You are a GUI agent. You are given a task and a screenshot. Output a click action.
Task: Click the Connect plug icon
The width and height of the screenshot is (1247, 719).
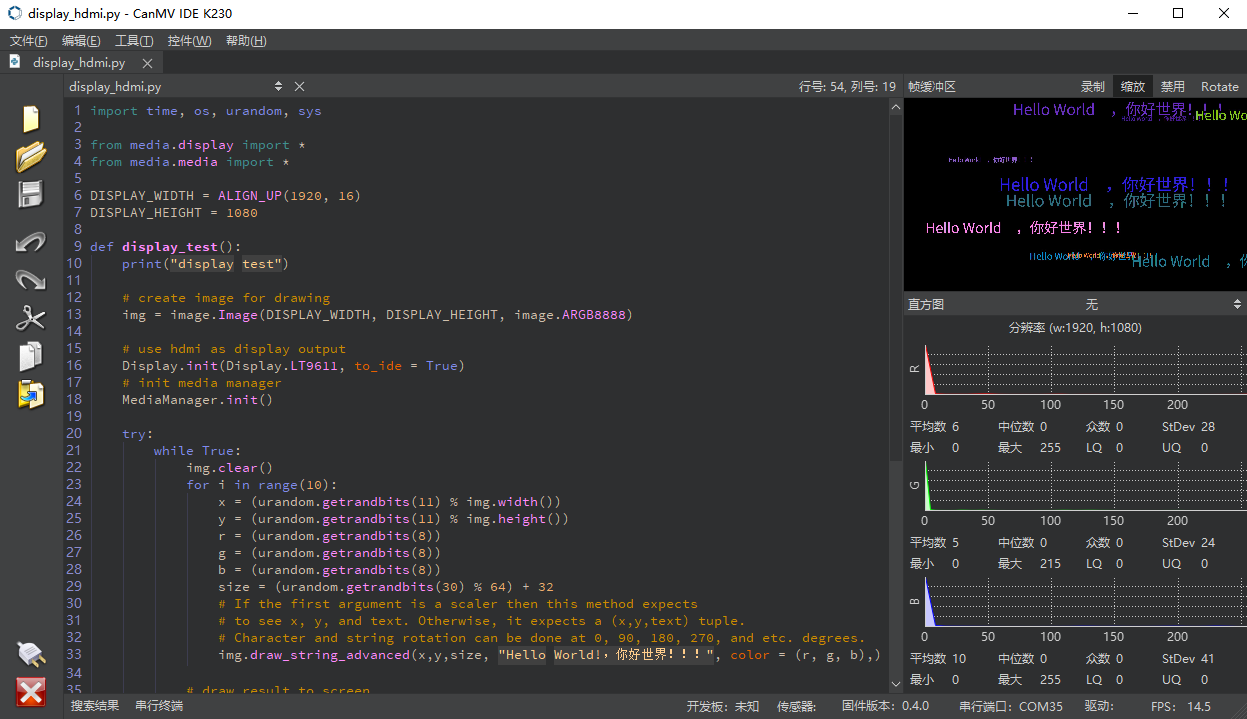31,655
